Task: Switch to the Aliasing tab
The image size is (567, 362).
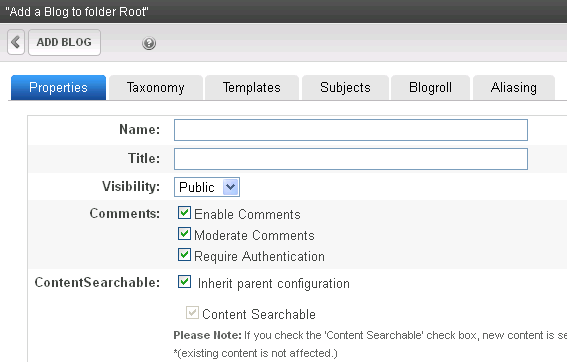Action: (514, 88)
